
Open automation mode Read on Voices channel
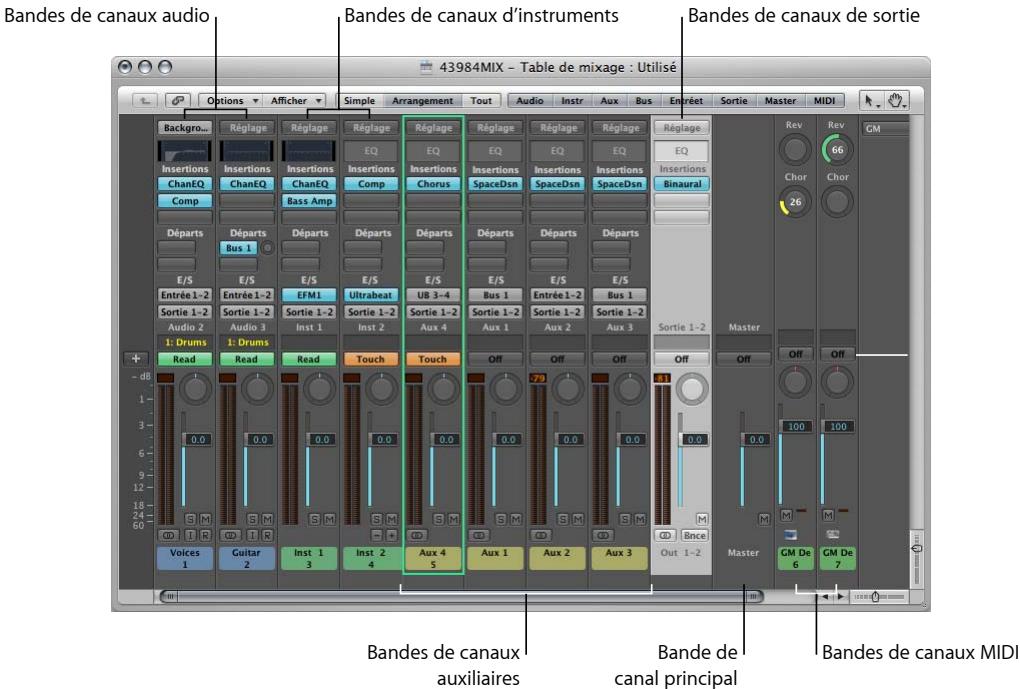click(x=184, y=359)
